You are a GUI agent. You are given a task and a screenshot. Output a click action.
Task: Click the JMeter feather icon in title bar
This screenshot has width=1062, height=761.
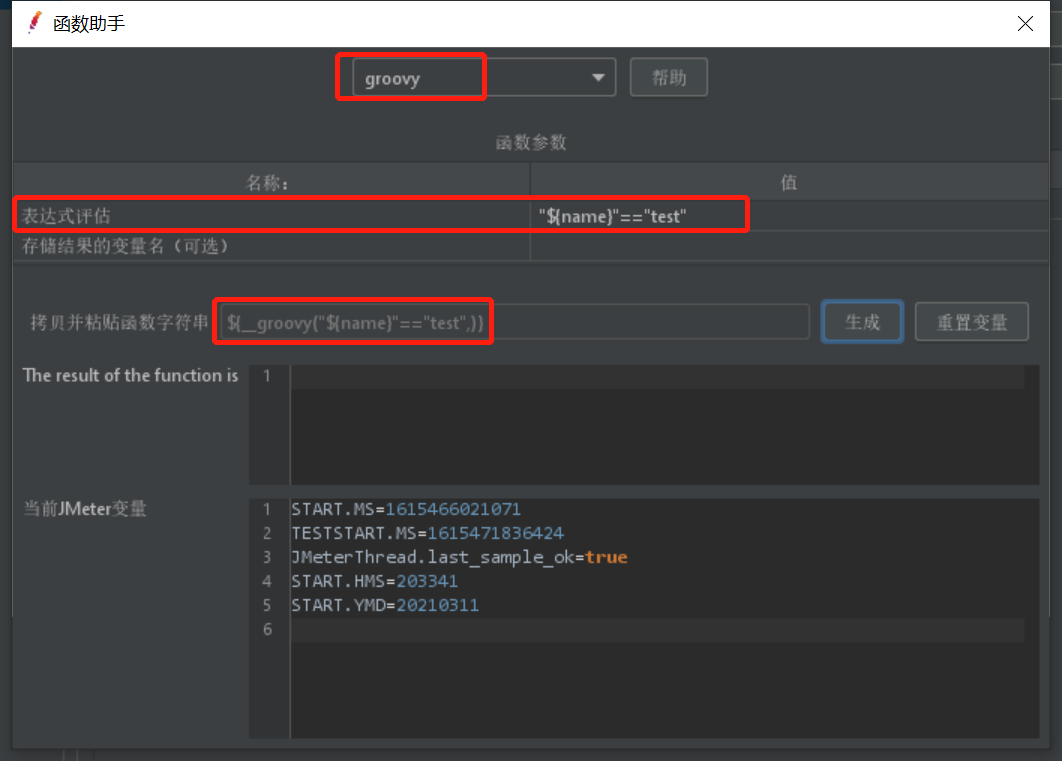(x=35, y=23)
